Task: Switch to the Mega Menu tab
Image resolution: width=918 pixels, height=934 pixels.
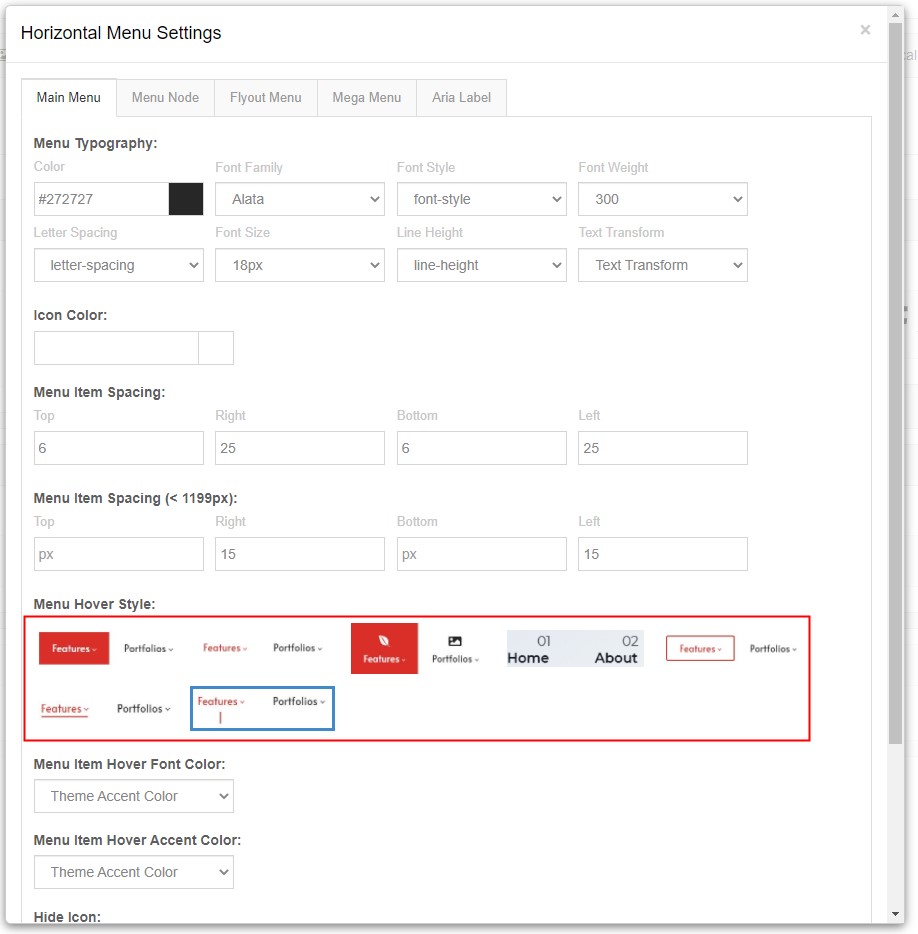Action: coord(366,98)
